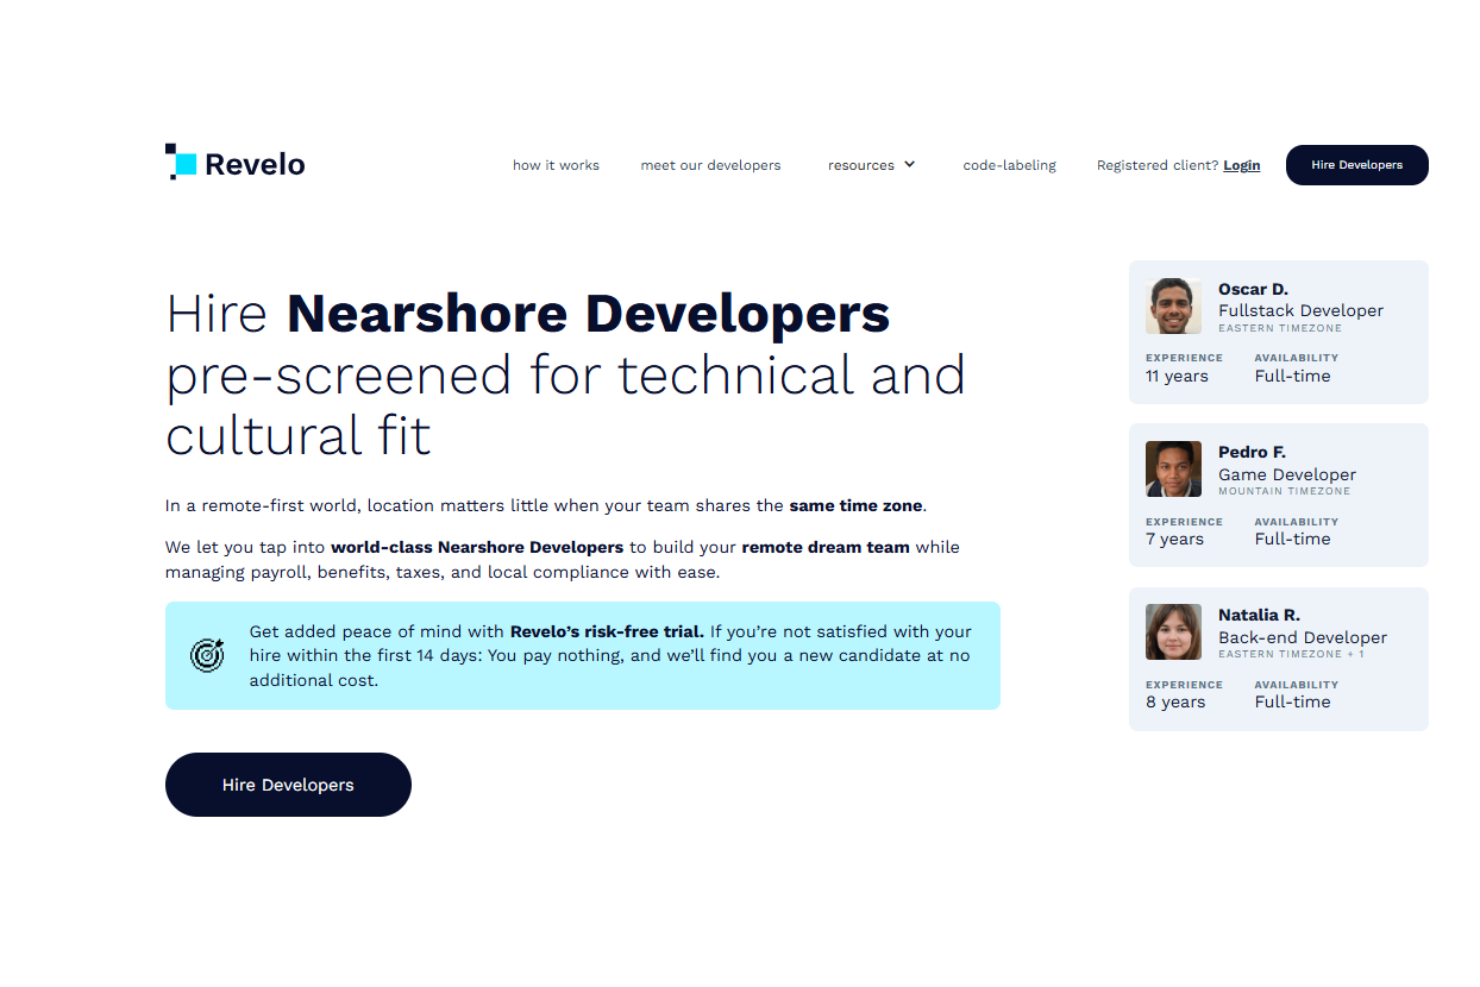Select Oscar D.'s Fullstack Developer card
The height and width of the screenshot is (987, 1480).
pos(1278,332)
